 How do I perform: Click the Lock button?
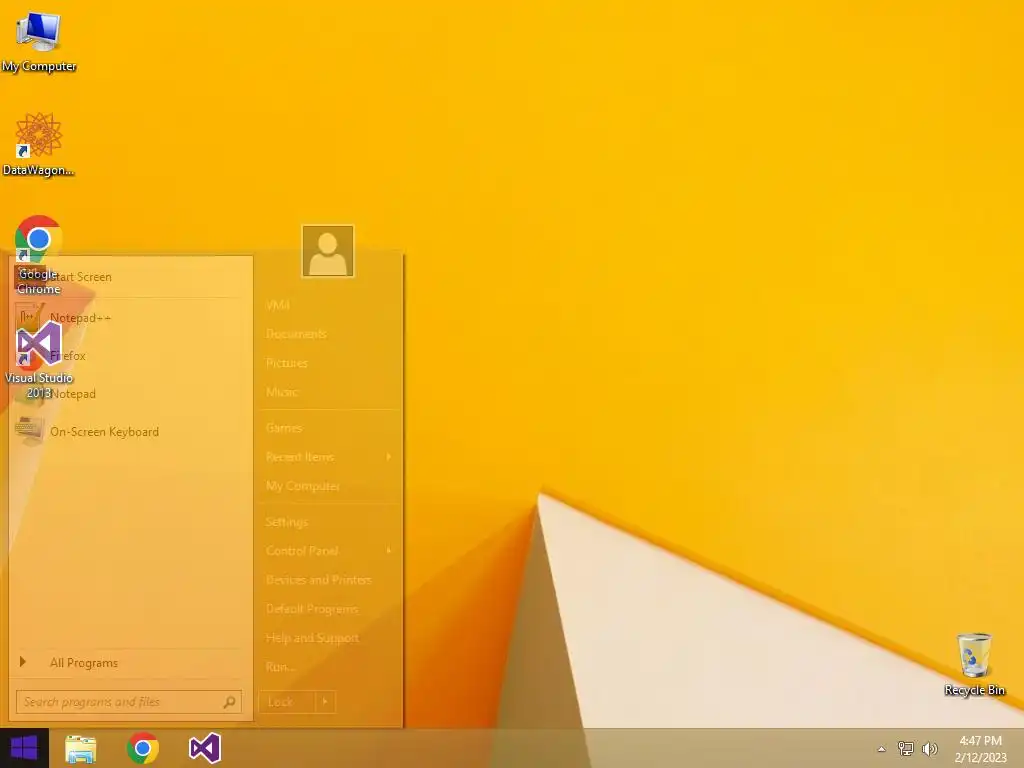pyautogui.click(x=287, y=702)
